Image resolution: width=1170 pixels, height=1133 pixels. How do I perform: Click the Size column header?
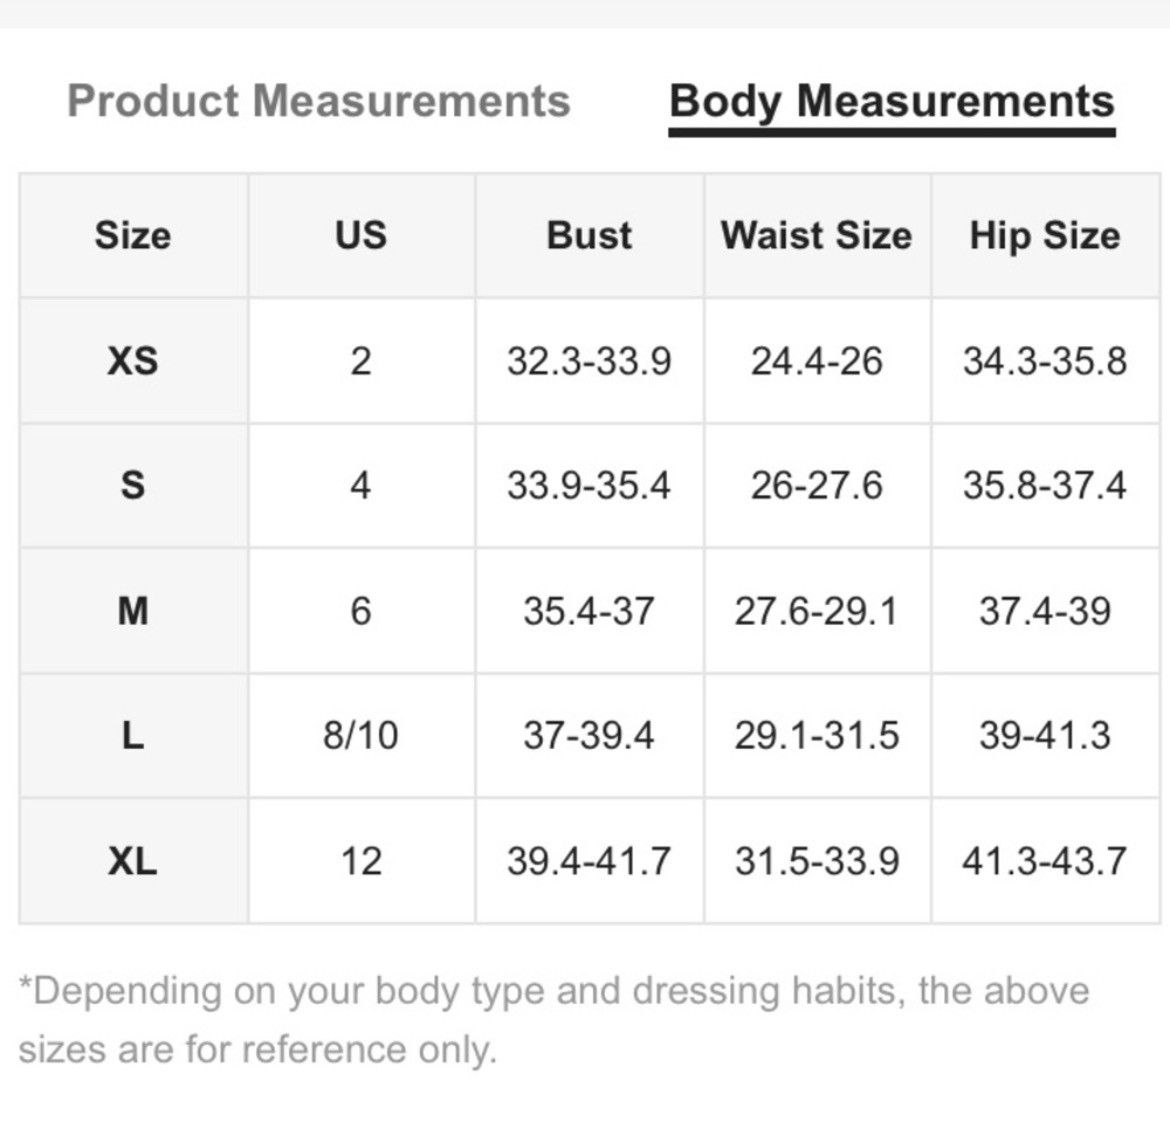133,235
